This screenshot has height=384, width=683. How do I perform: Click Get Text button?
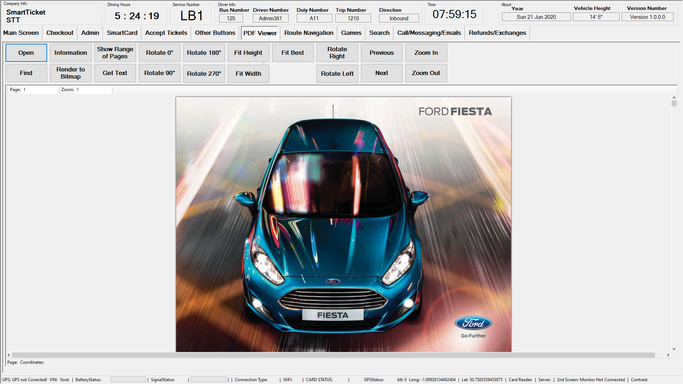115,73
